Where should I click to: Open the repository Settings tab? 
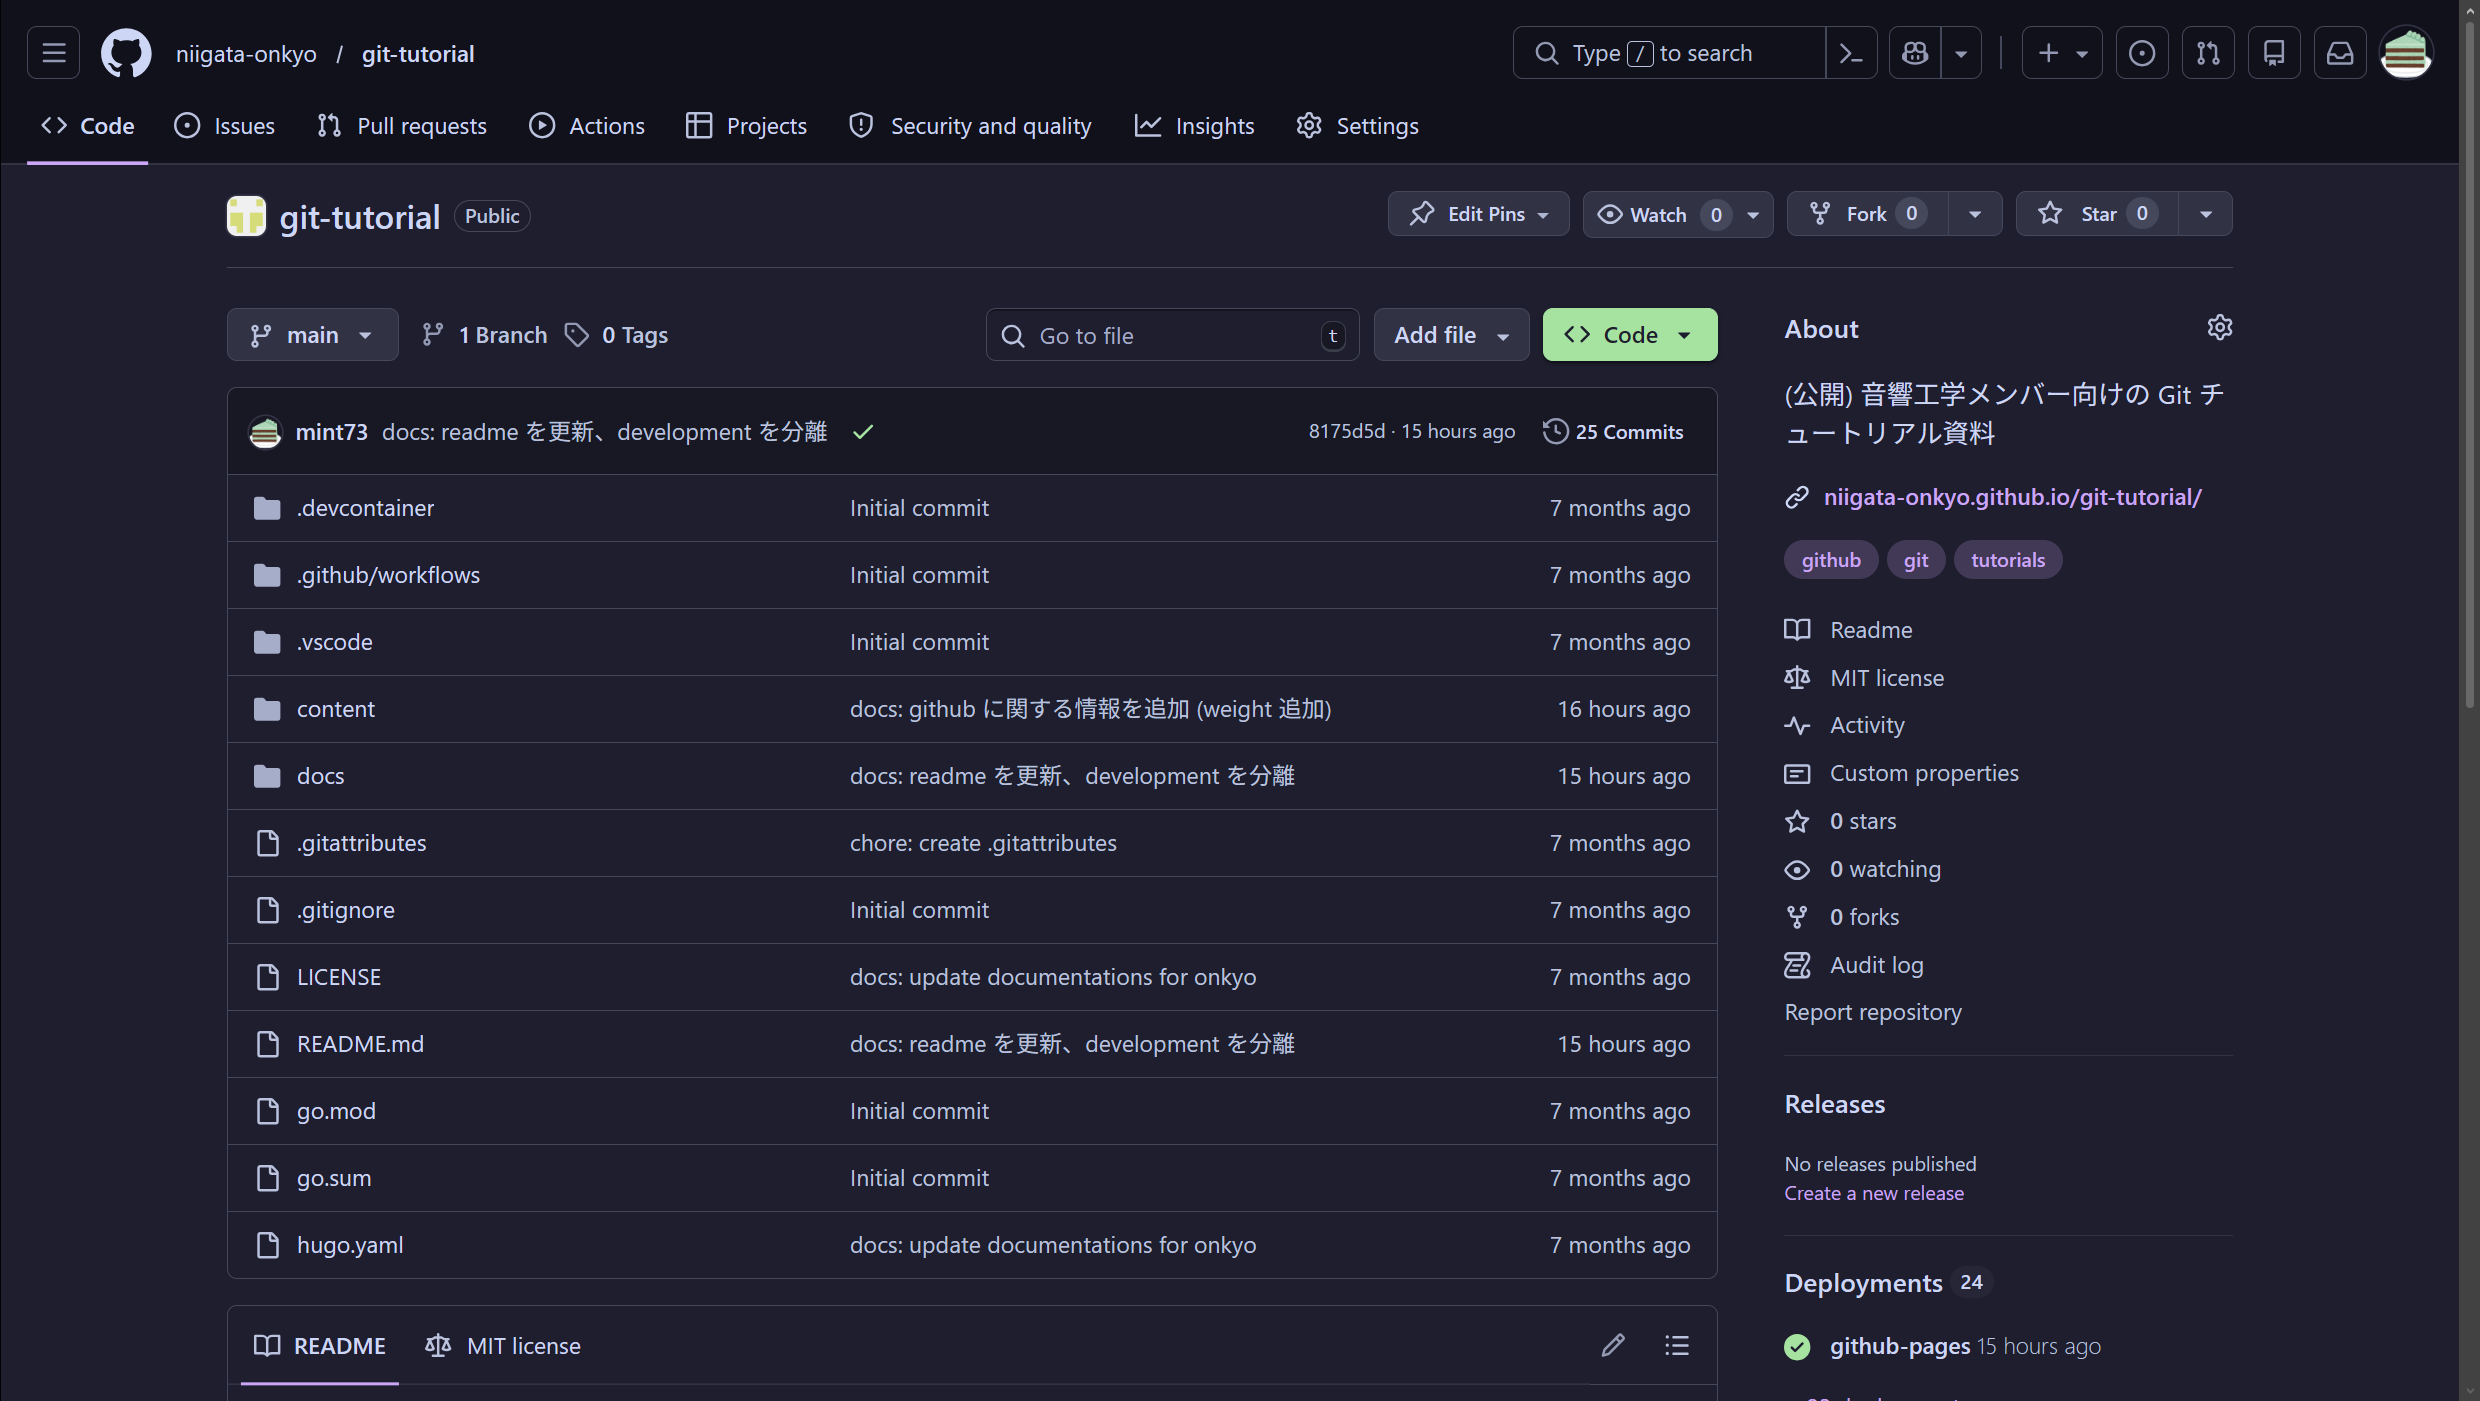click(1357, 126)
